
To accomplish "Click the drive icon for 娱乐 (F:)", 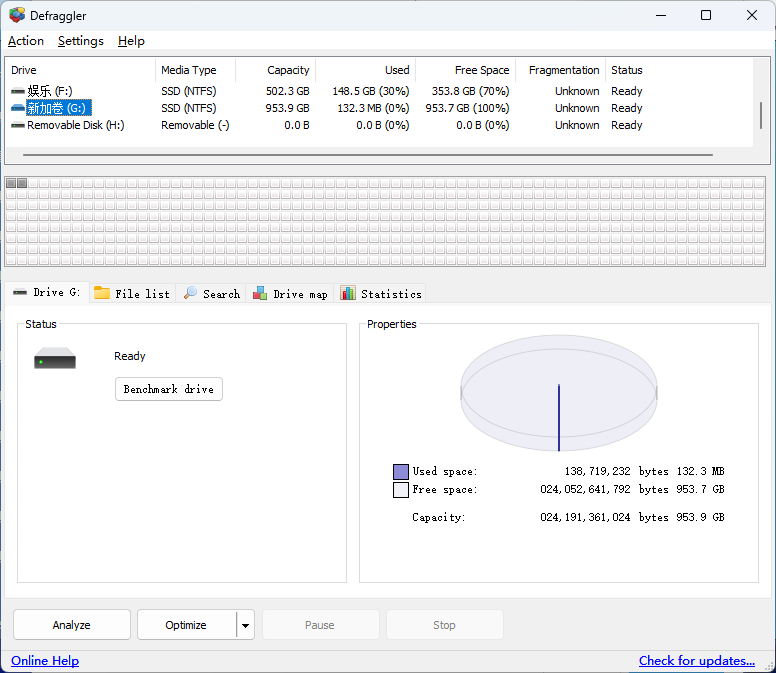I will [18, 91].
